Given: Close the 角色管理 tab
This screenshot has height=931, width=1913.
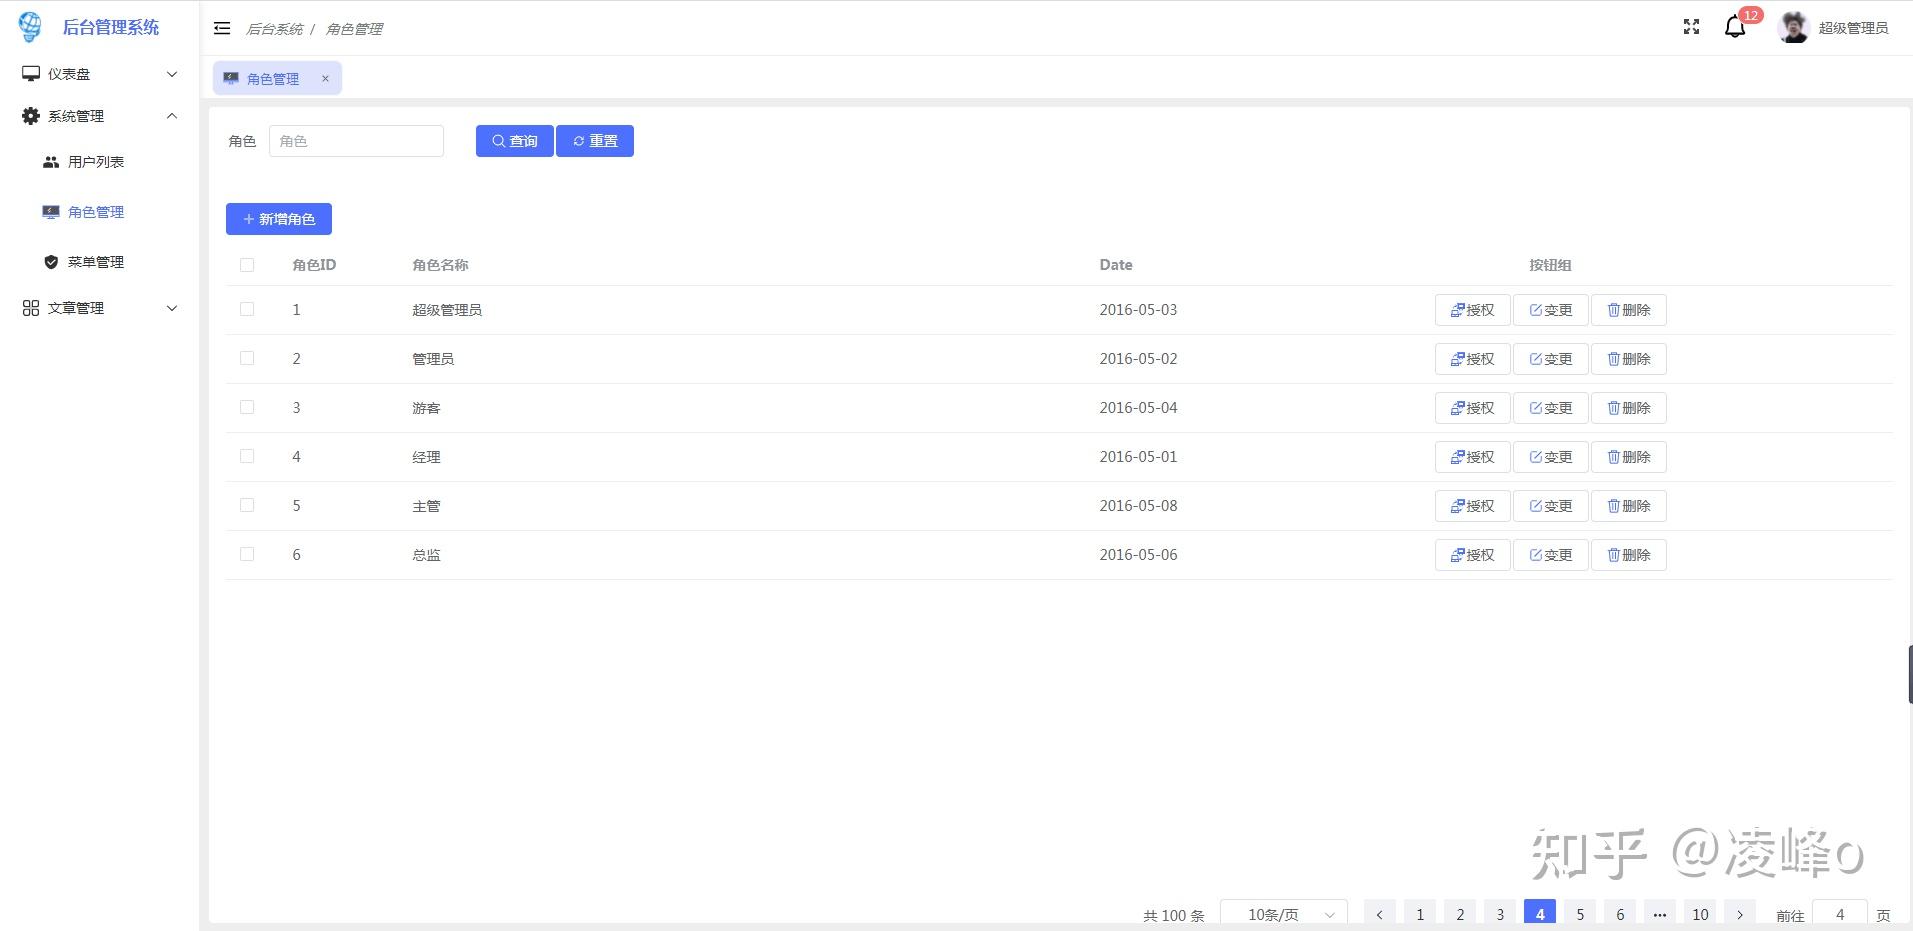Looking at the screenshot, I should 325,78.
